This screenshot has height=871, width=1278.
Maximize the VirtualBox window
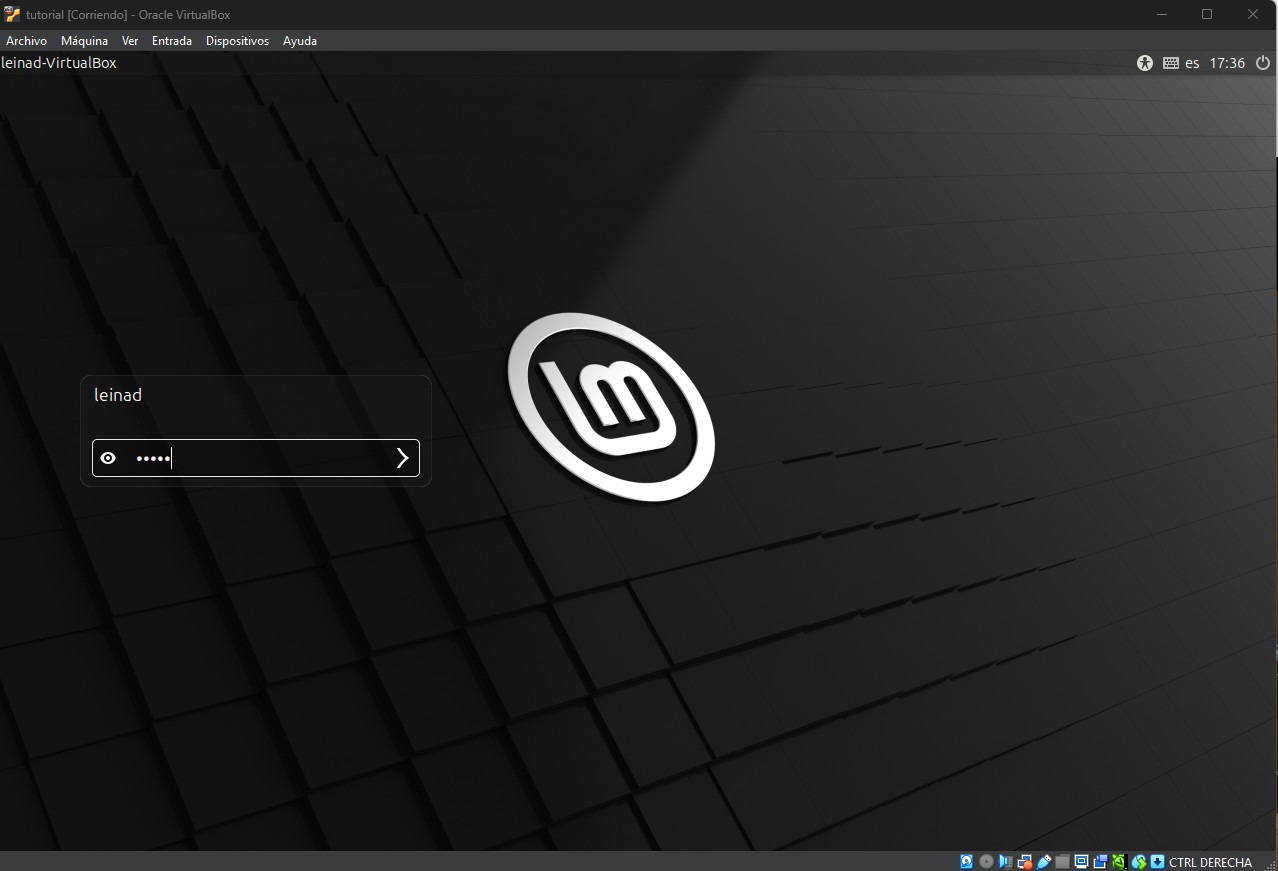[1207, 14]
